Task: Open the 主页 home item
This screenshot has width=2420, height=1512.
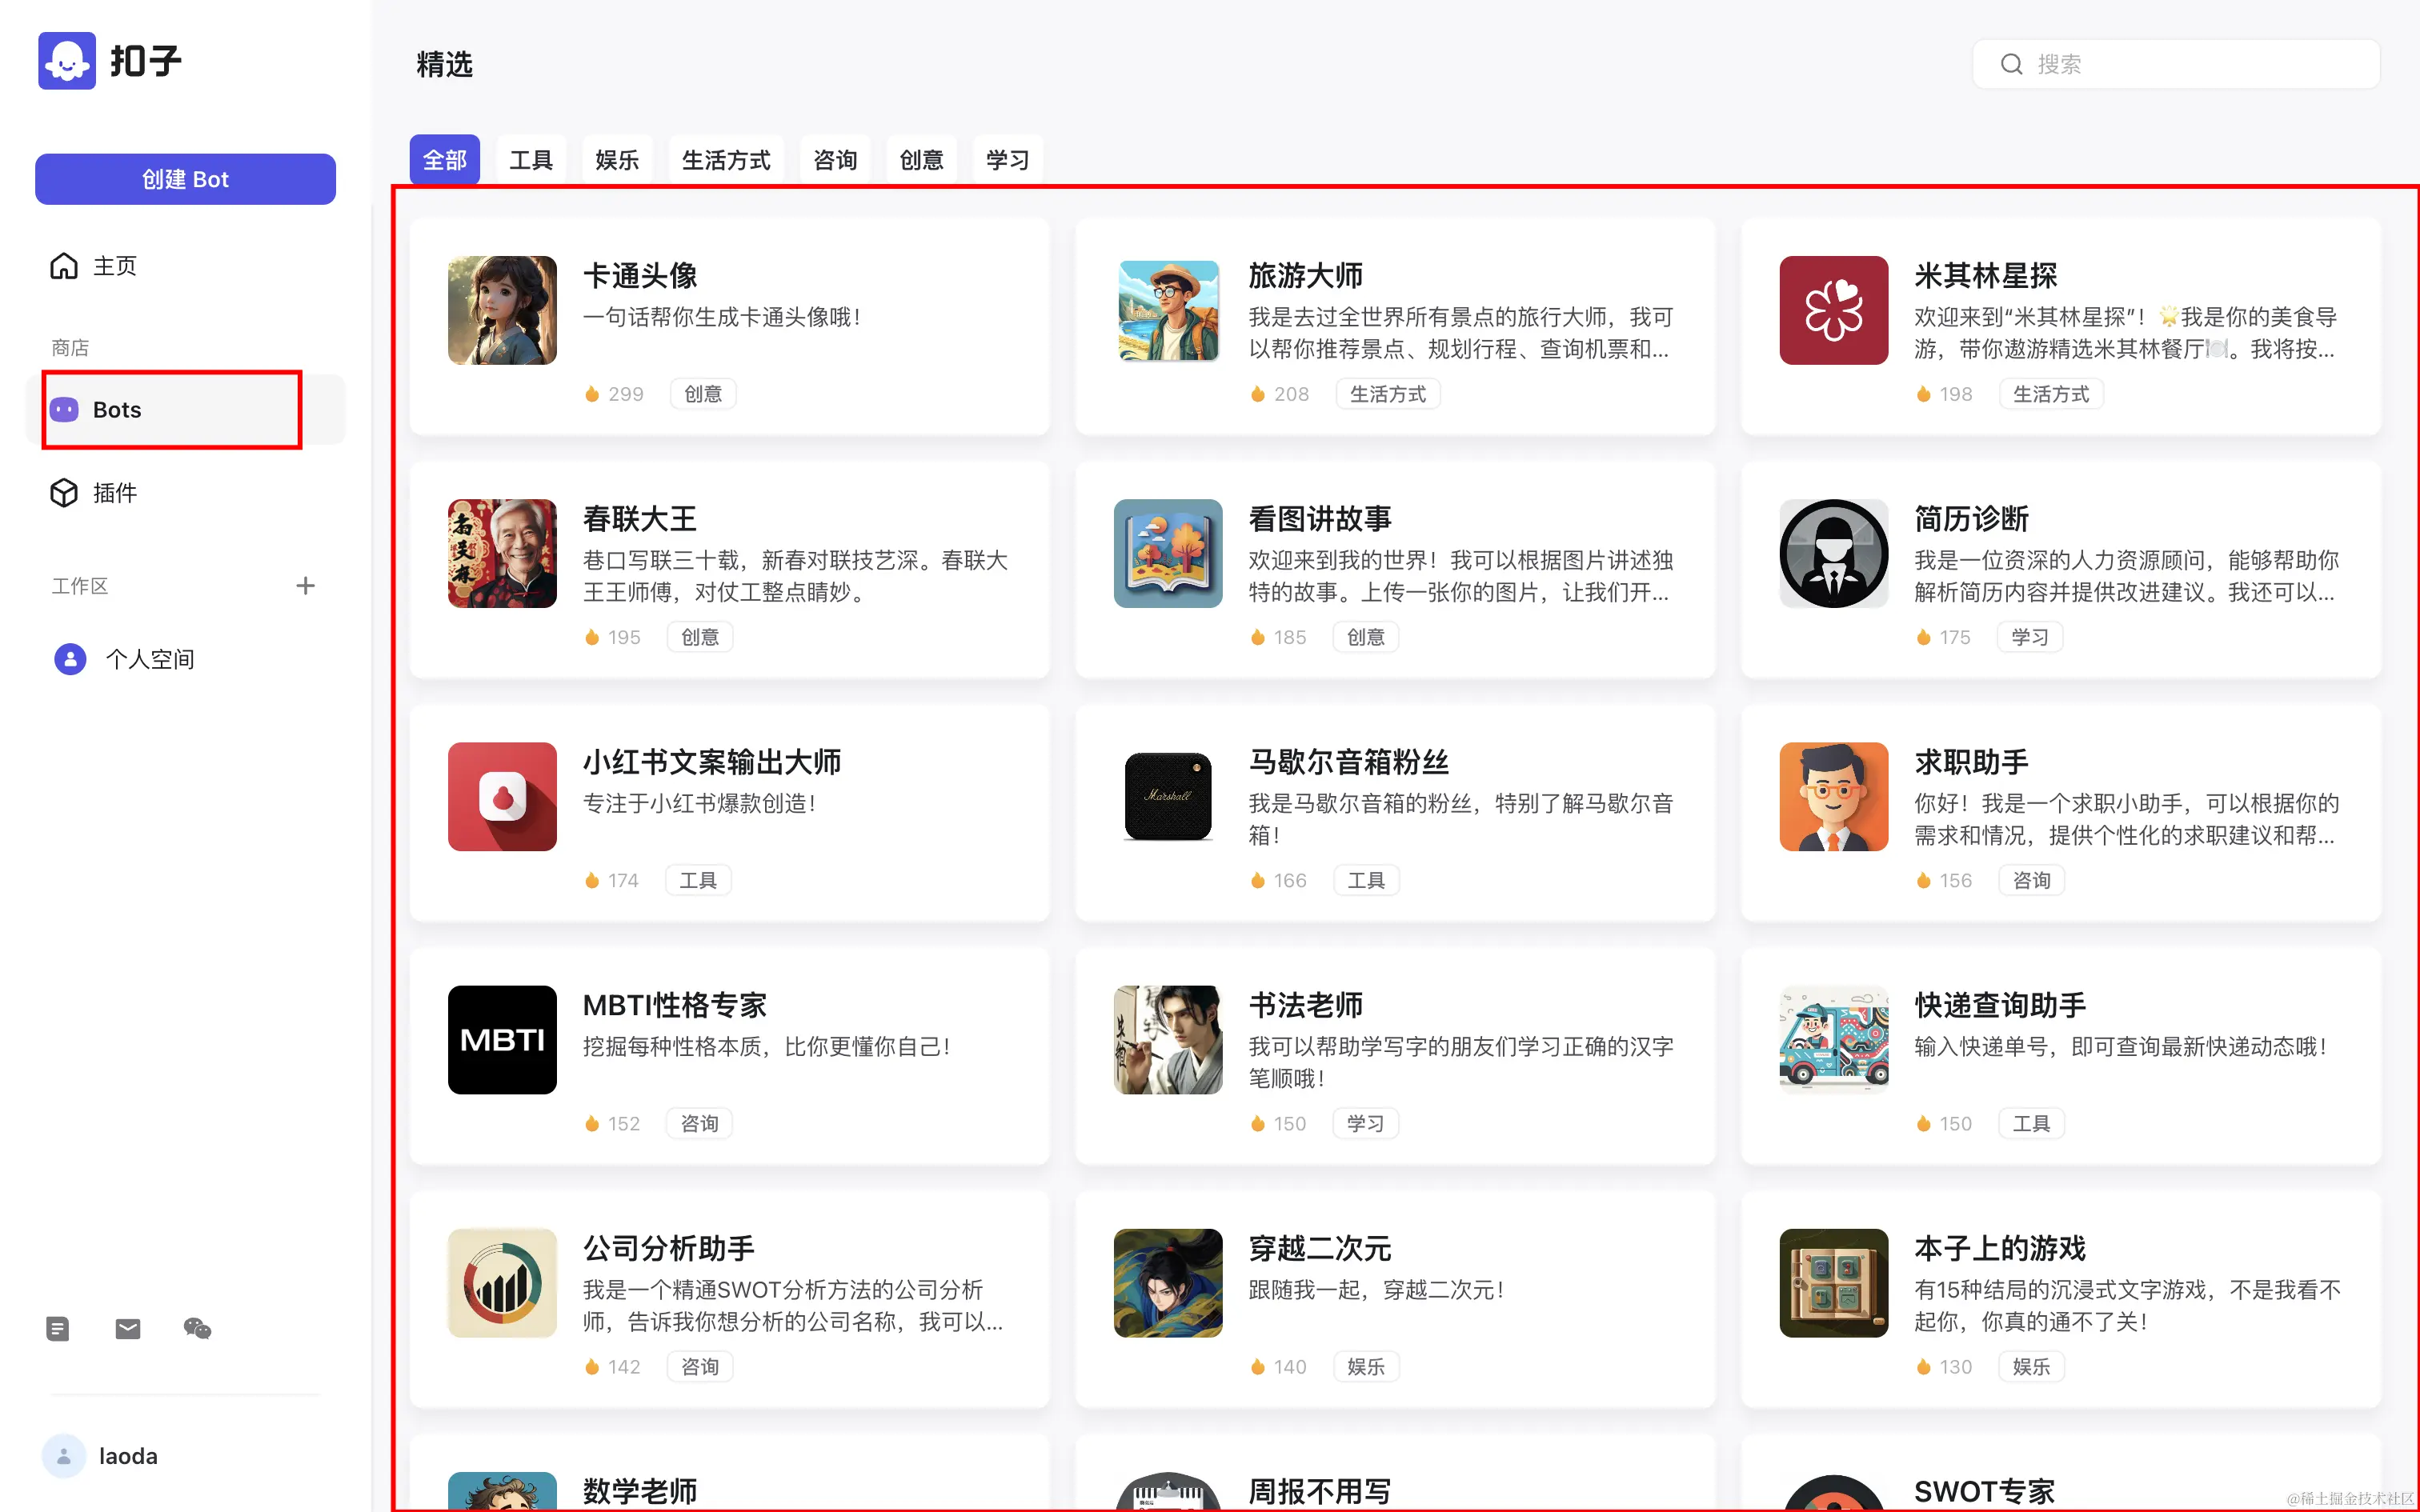Action: [115, 266]
